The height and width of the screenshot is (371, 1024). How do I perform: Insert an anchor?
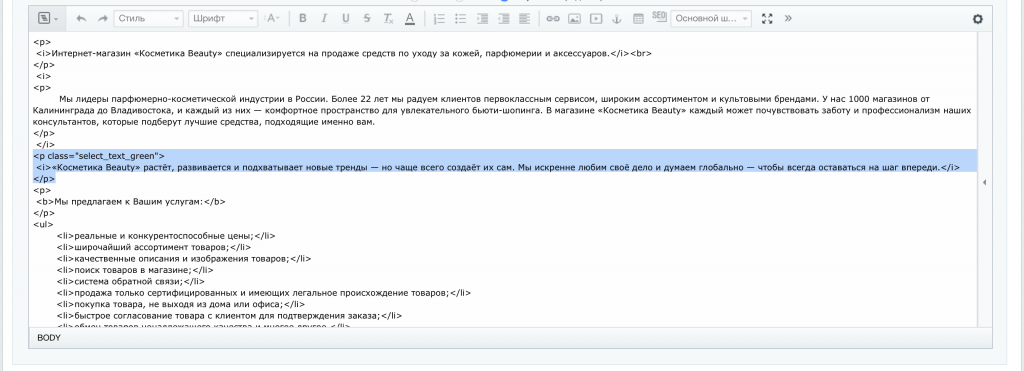[616, 18]
